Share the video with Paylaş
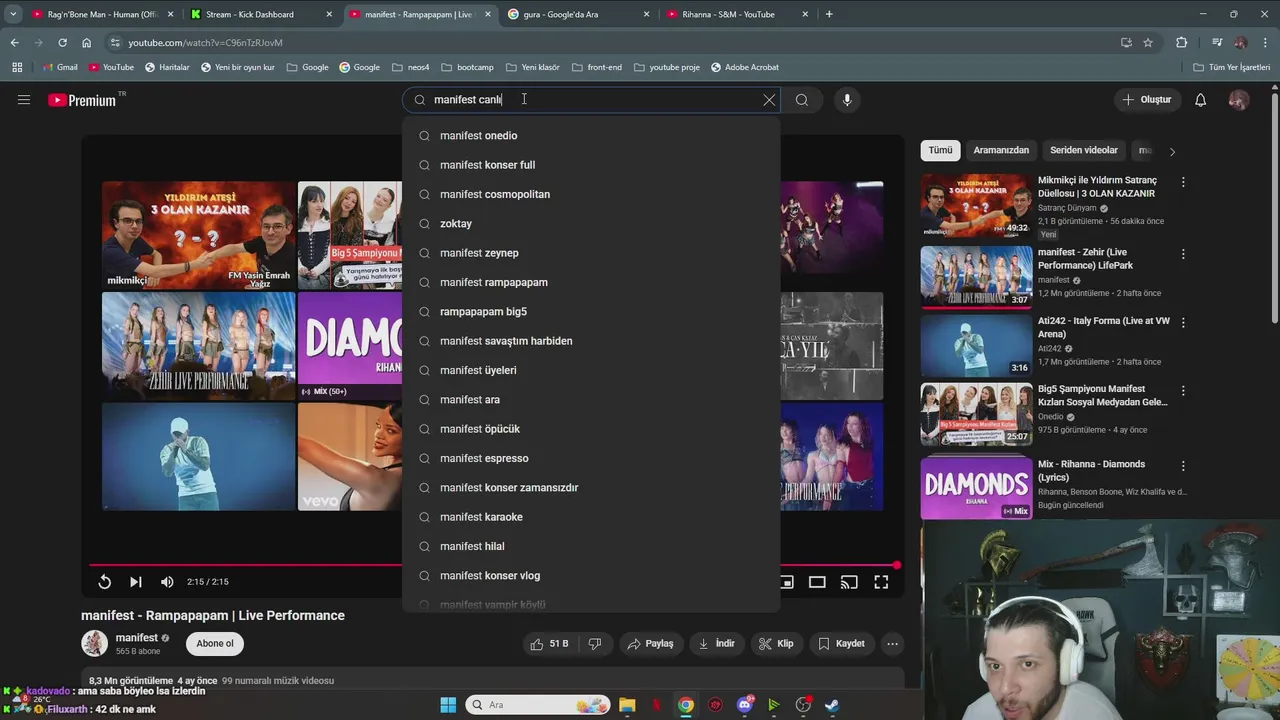The width and height of the screenshot is (1280, 720). pos(650,644)
